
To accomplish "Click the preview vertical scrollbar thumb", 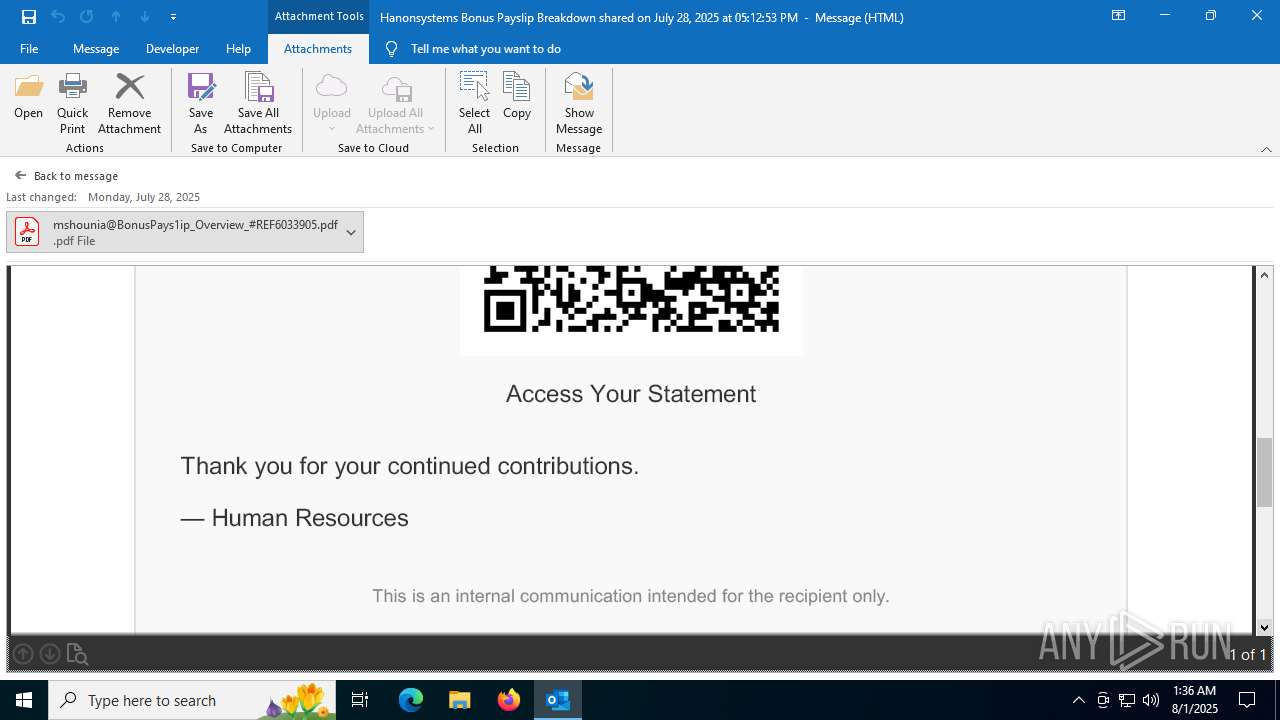I will [x=1265, y=472].
